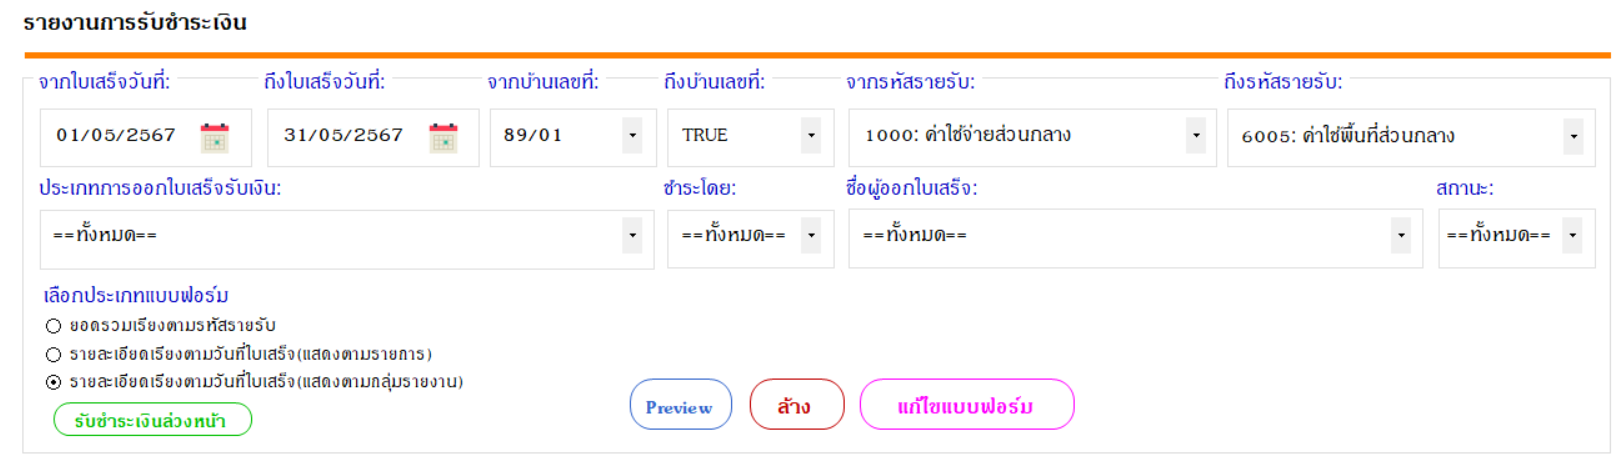Open the ชำระโดย payment method dropdown
Screen dimensions: 1621x463
click(811, 236)
